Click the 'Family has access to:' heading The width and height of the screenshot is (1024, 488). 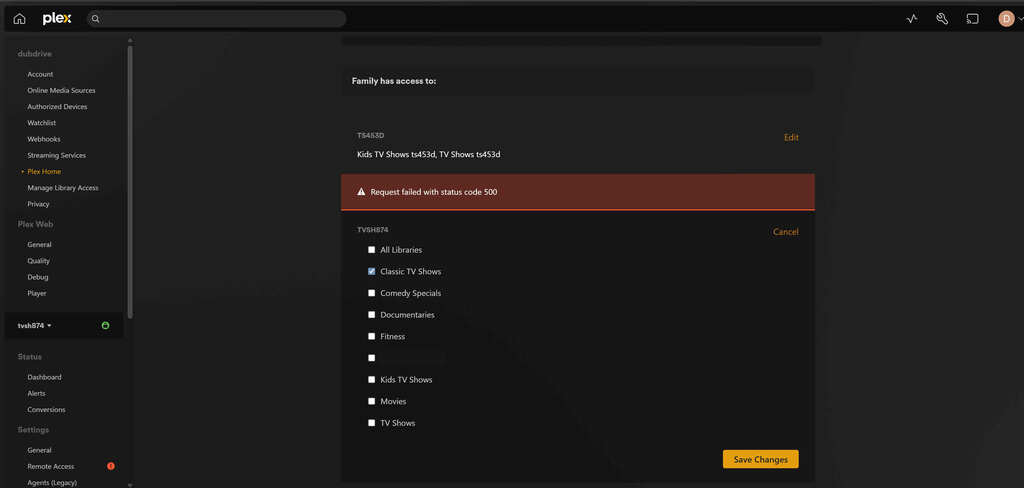point(394,81)
